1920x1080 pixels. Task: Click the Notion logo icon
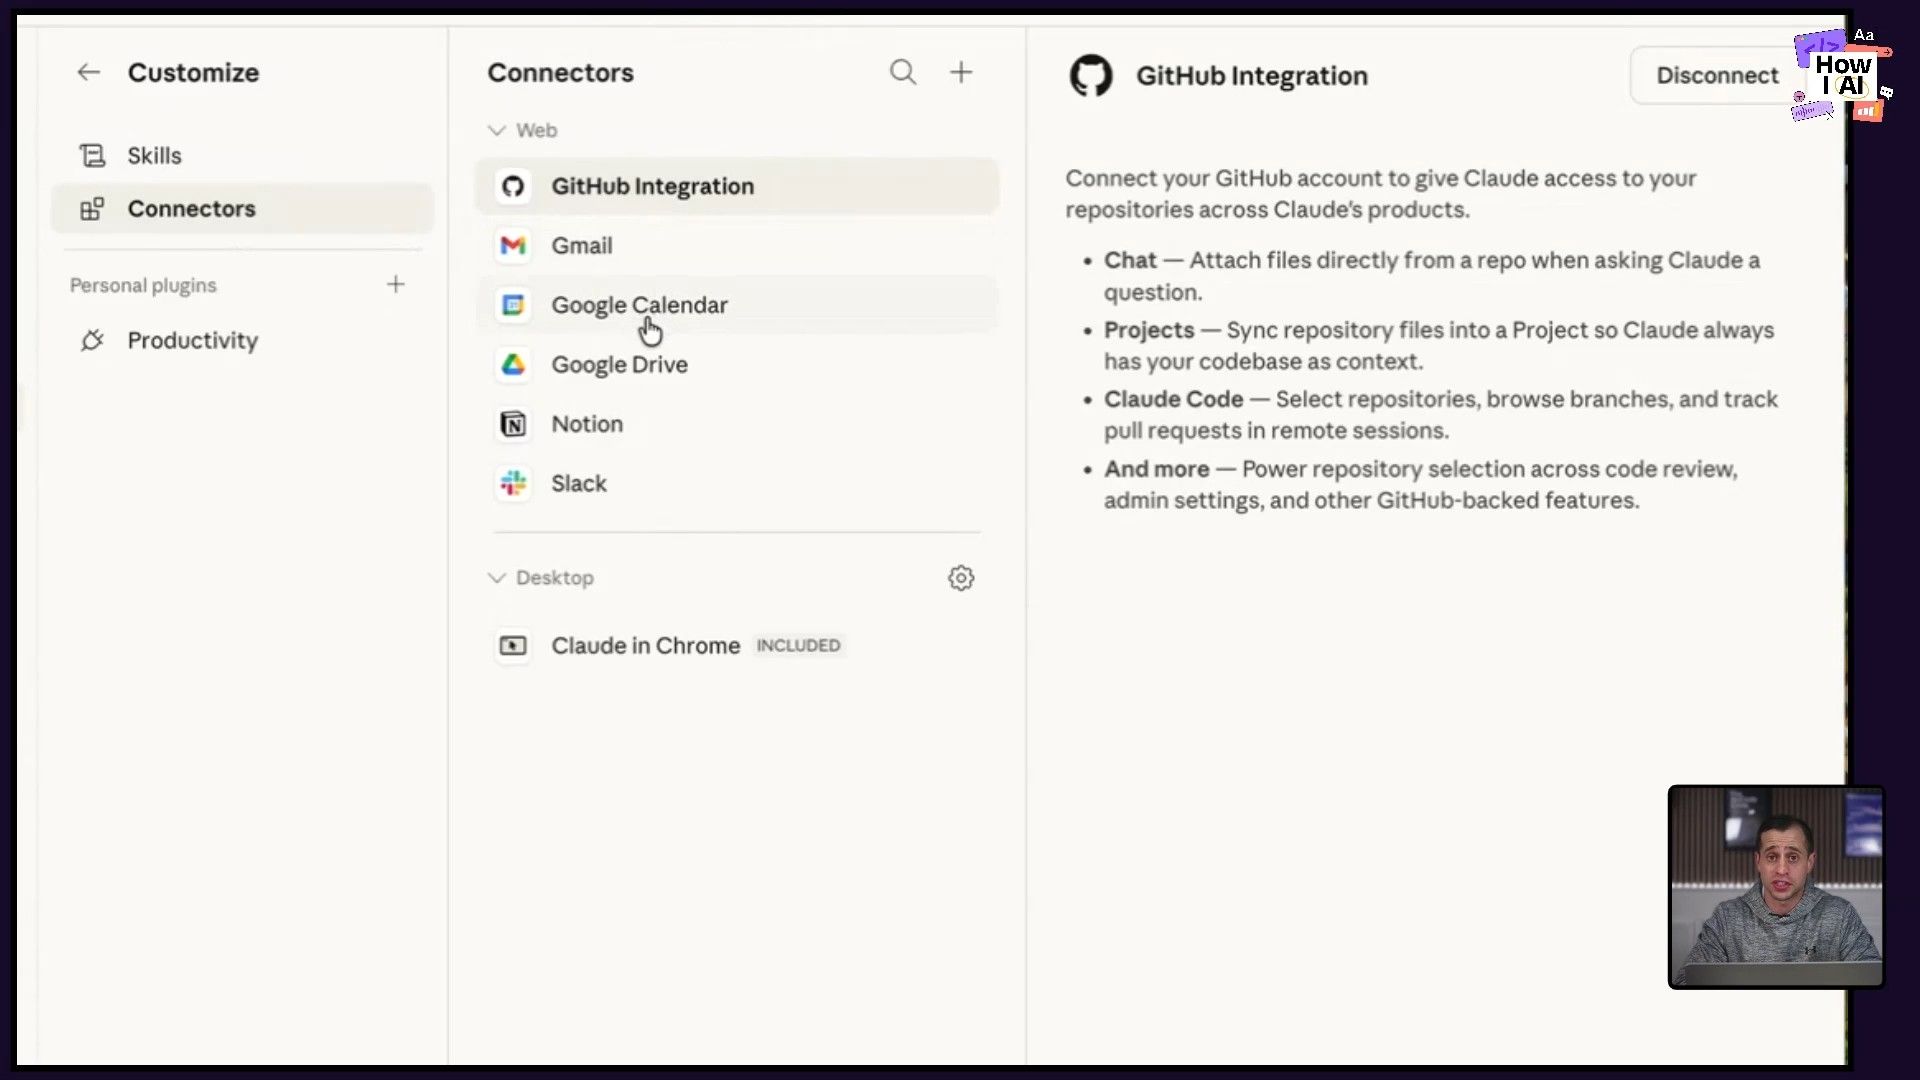click(x=513, y=425)
